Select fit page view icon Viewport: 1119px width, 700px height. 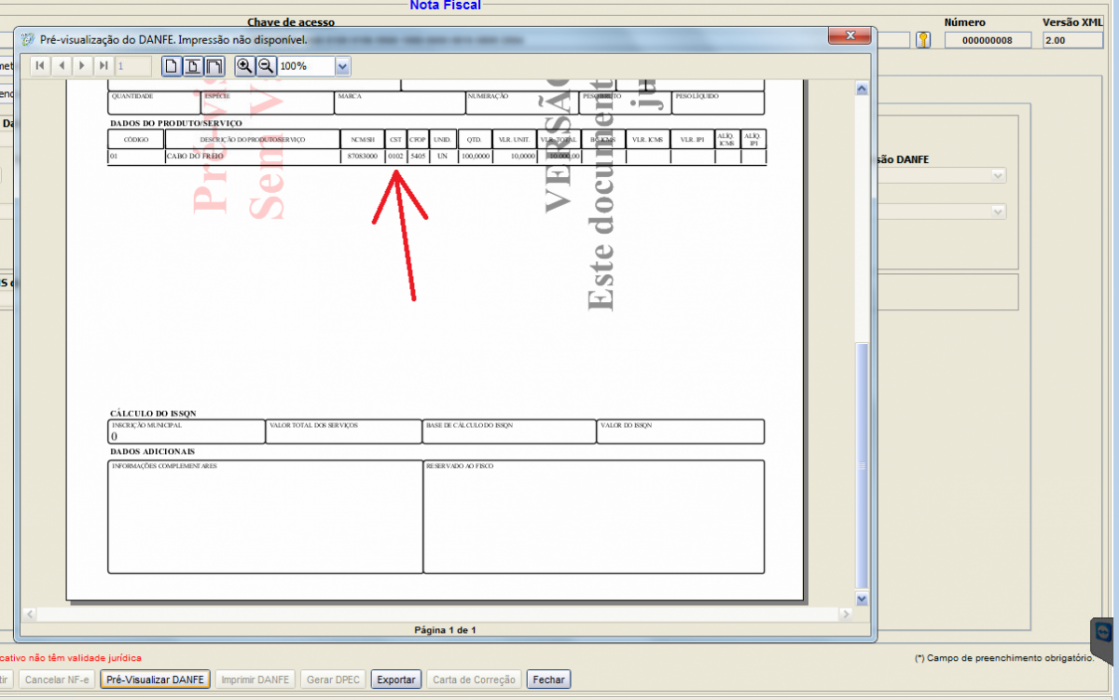(x=193, y=66)
